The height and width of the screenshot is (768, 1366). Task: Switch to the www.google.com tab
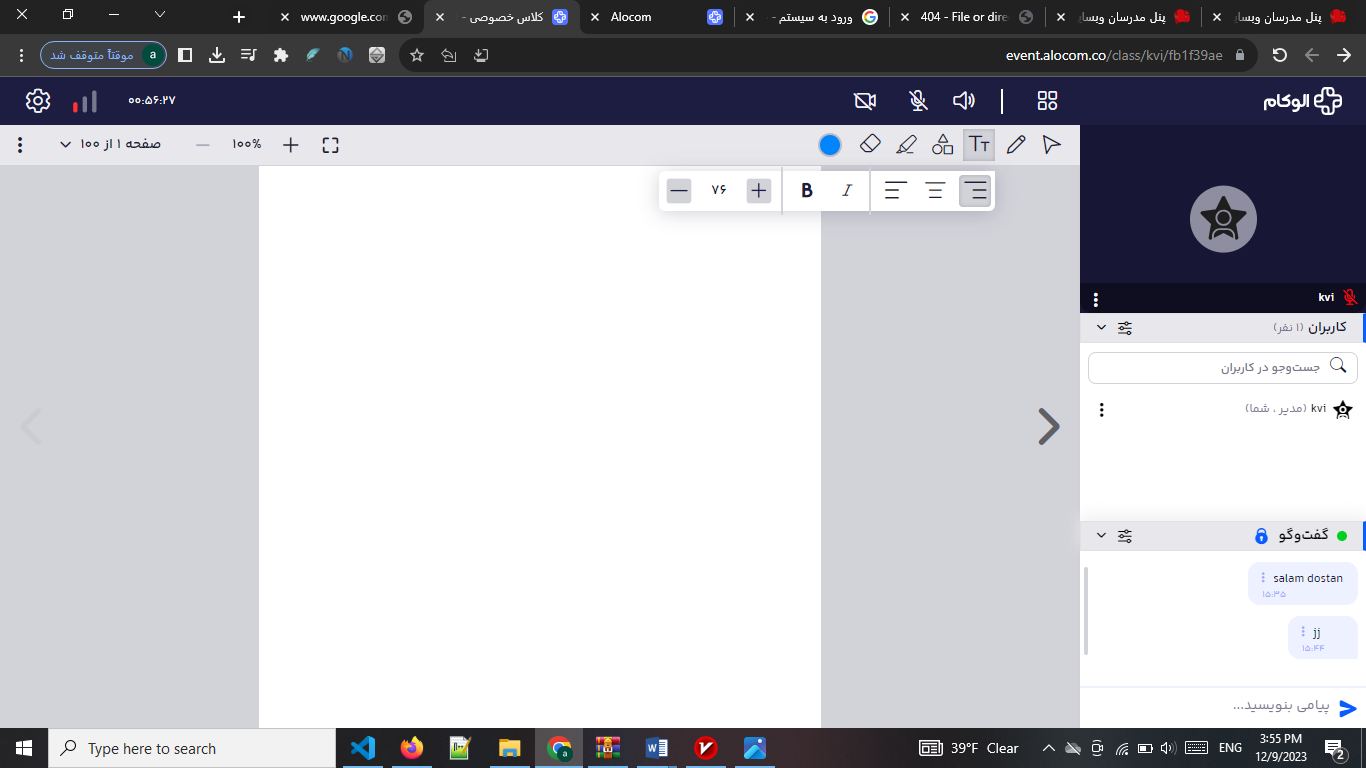coord(344,17)
